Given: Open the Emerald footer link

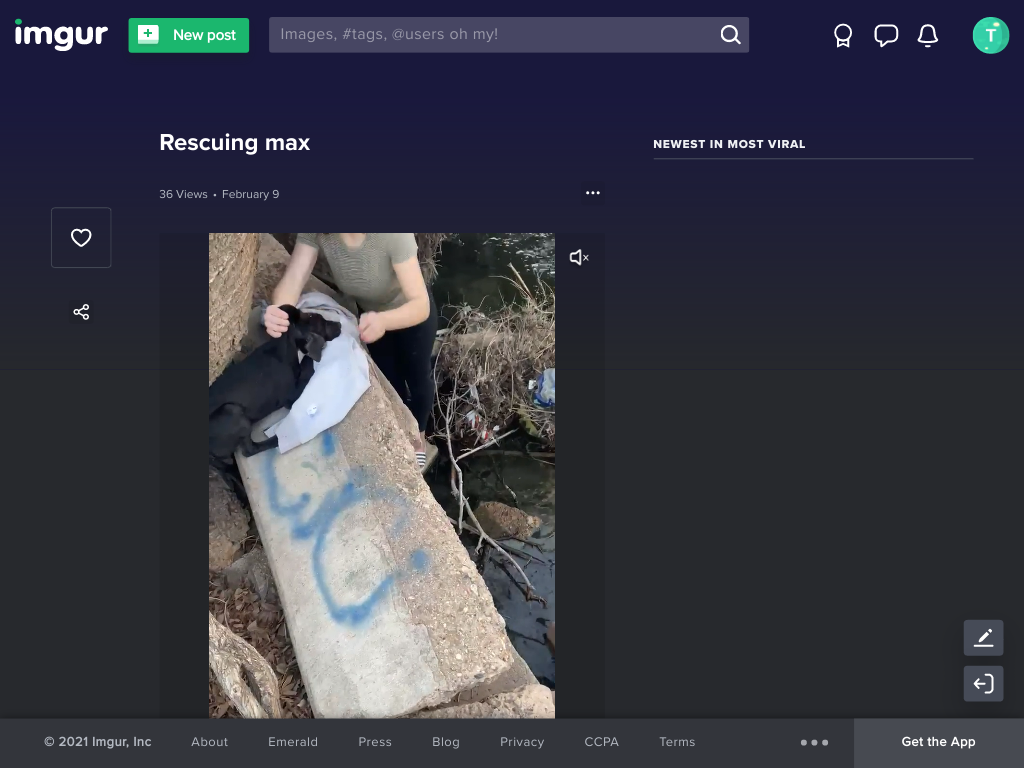Looking at the screenshot, I should pyautogui.click(x=293, y=742).
